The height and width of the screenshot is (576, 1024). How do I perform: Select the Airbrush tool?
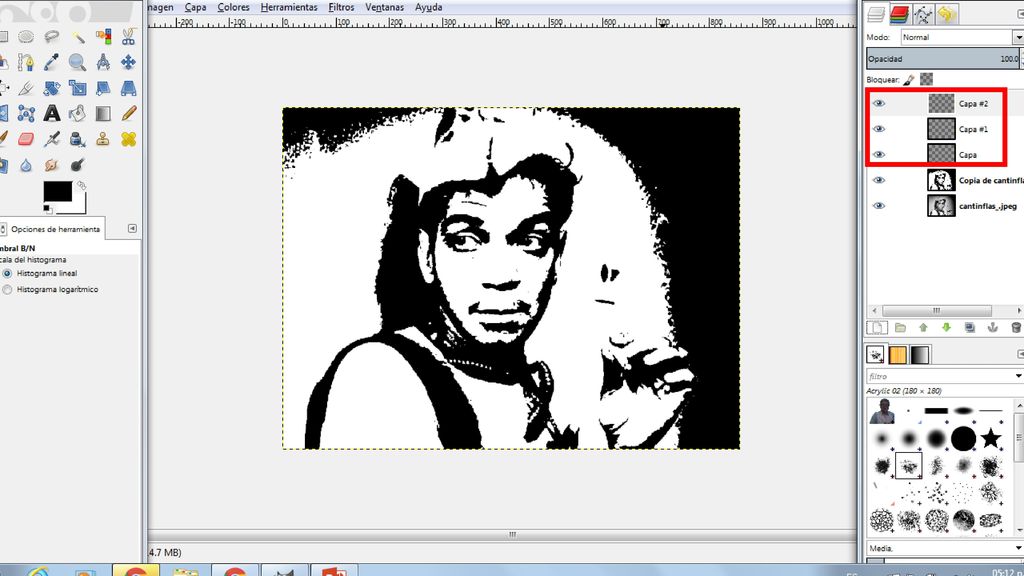tap(52, 139)
